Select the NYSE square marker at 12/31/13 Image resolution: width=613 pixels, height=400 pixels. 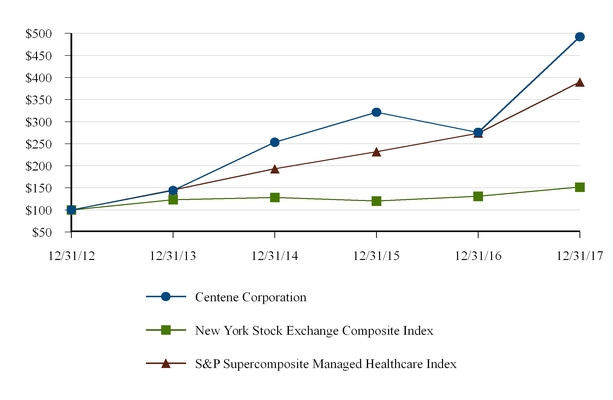(173, 199)
